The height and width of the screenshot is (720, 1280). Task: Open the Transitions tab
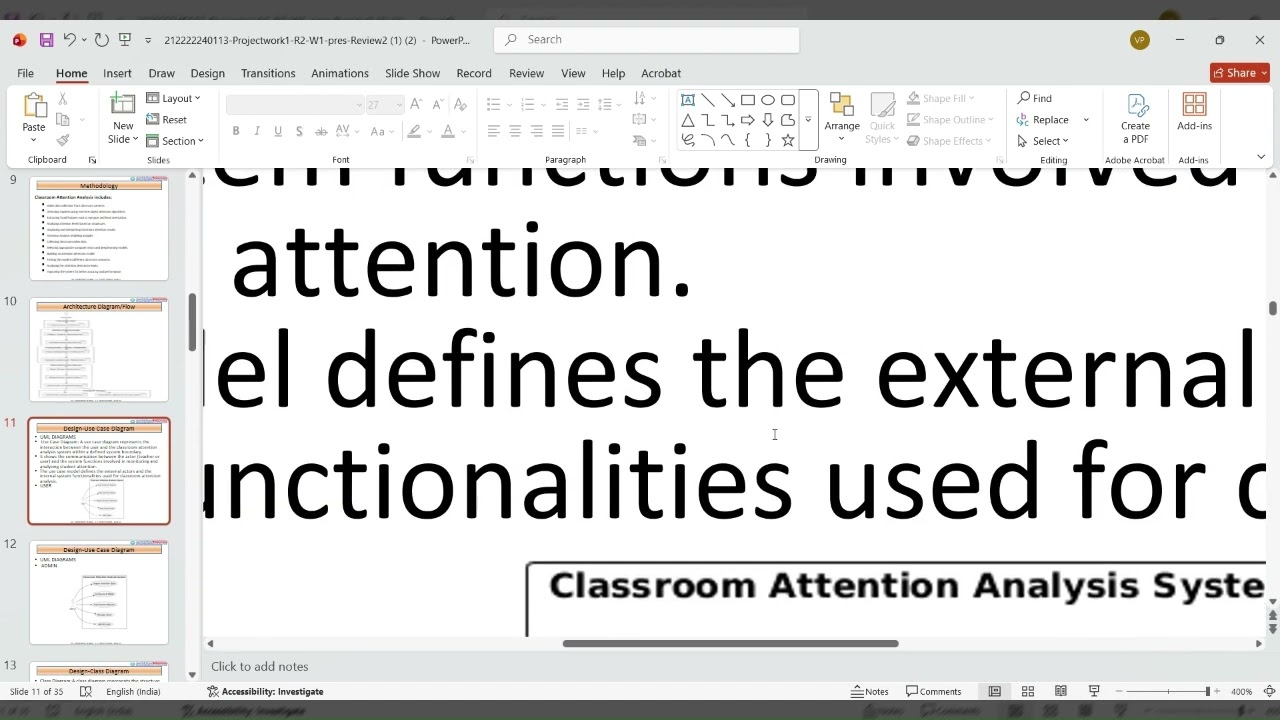(268, 73)
